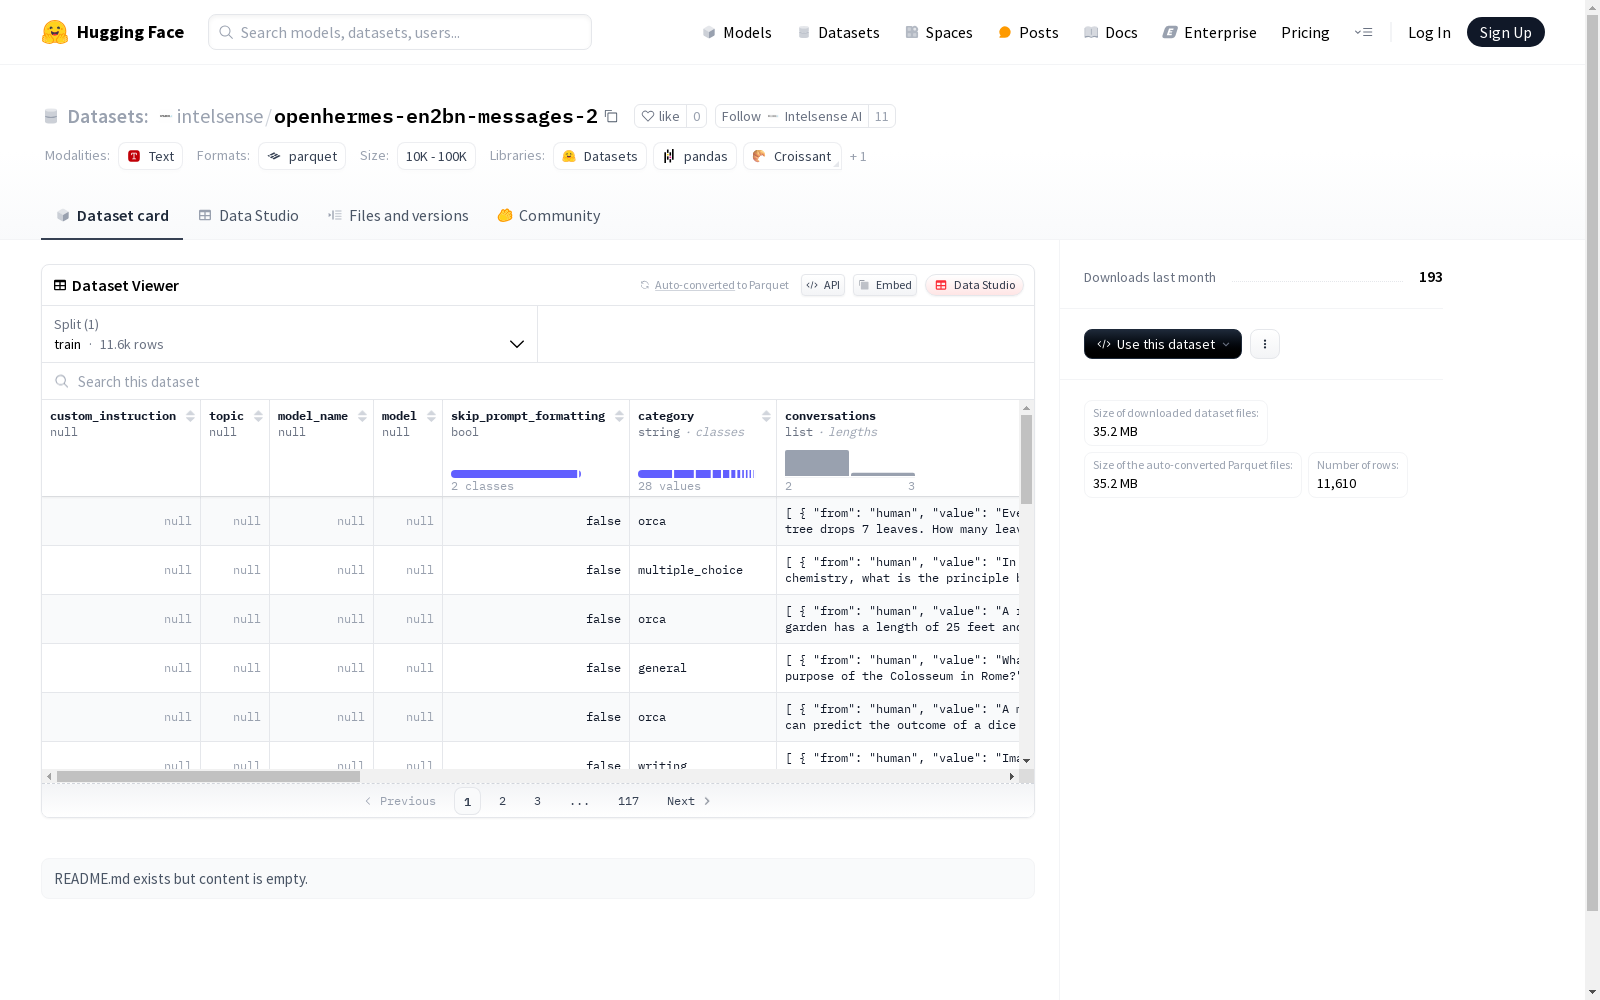Select the Croissant library tag
Image resolution: width=1600 pixels, height=1000 pixels.
coord(792,156)
